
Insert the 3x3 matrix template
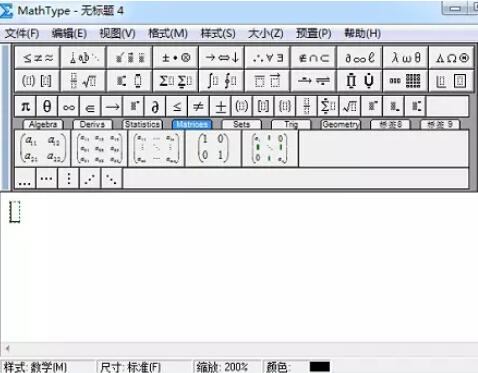[100, 148]
